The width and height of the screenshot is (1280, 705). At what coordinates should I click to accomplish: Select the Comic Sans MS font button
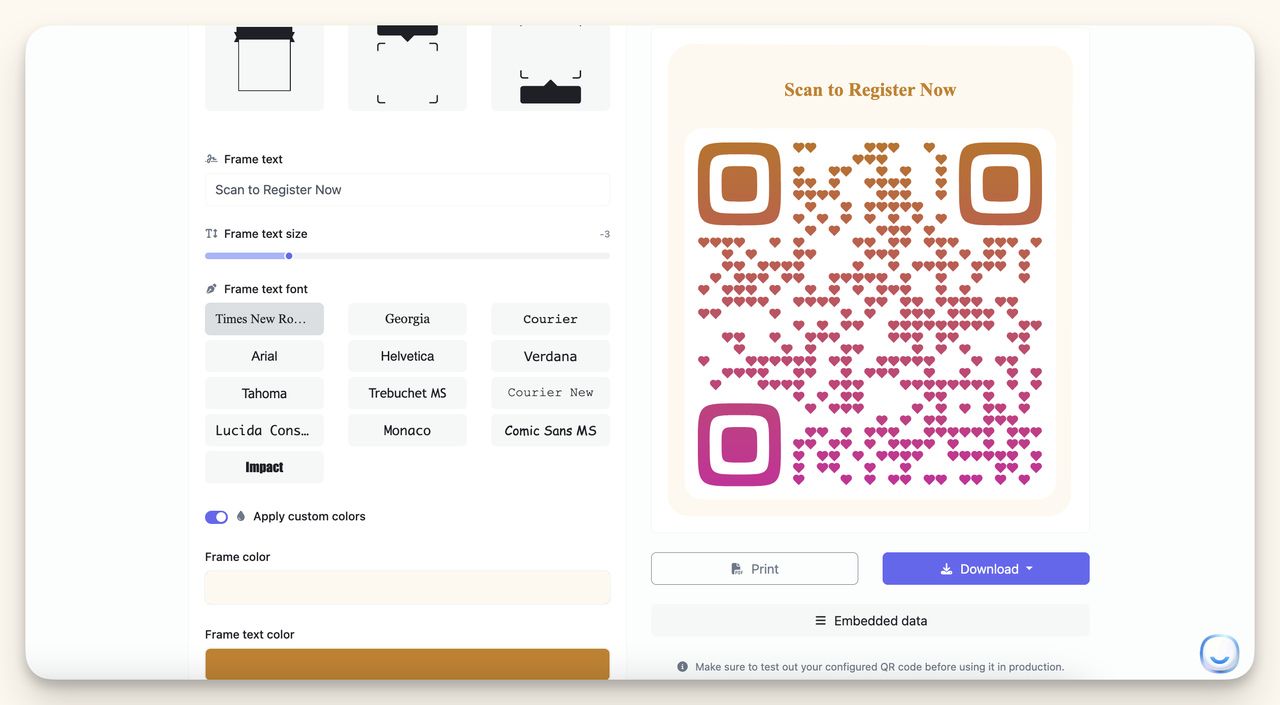click(550, 430)
